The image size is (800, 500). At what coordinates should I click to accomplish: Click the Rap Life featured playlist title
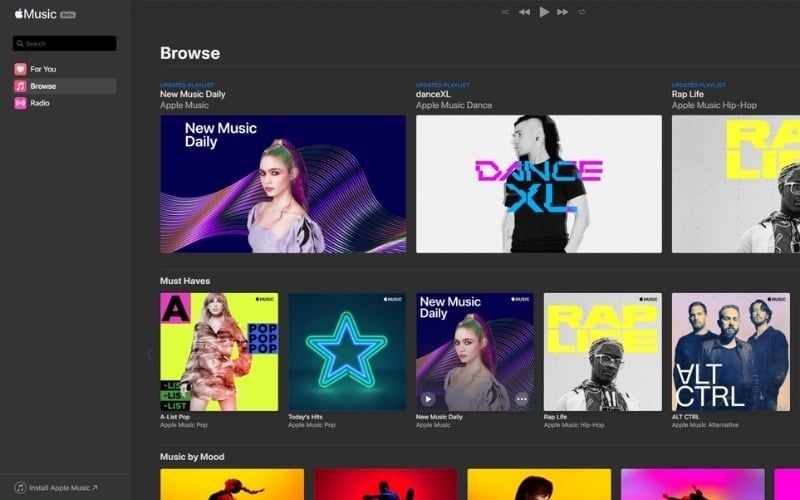point(688,94)
